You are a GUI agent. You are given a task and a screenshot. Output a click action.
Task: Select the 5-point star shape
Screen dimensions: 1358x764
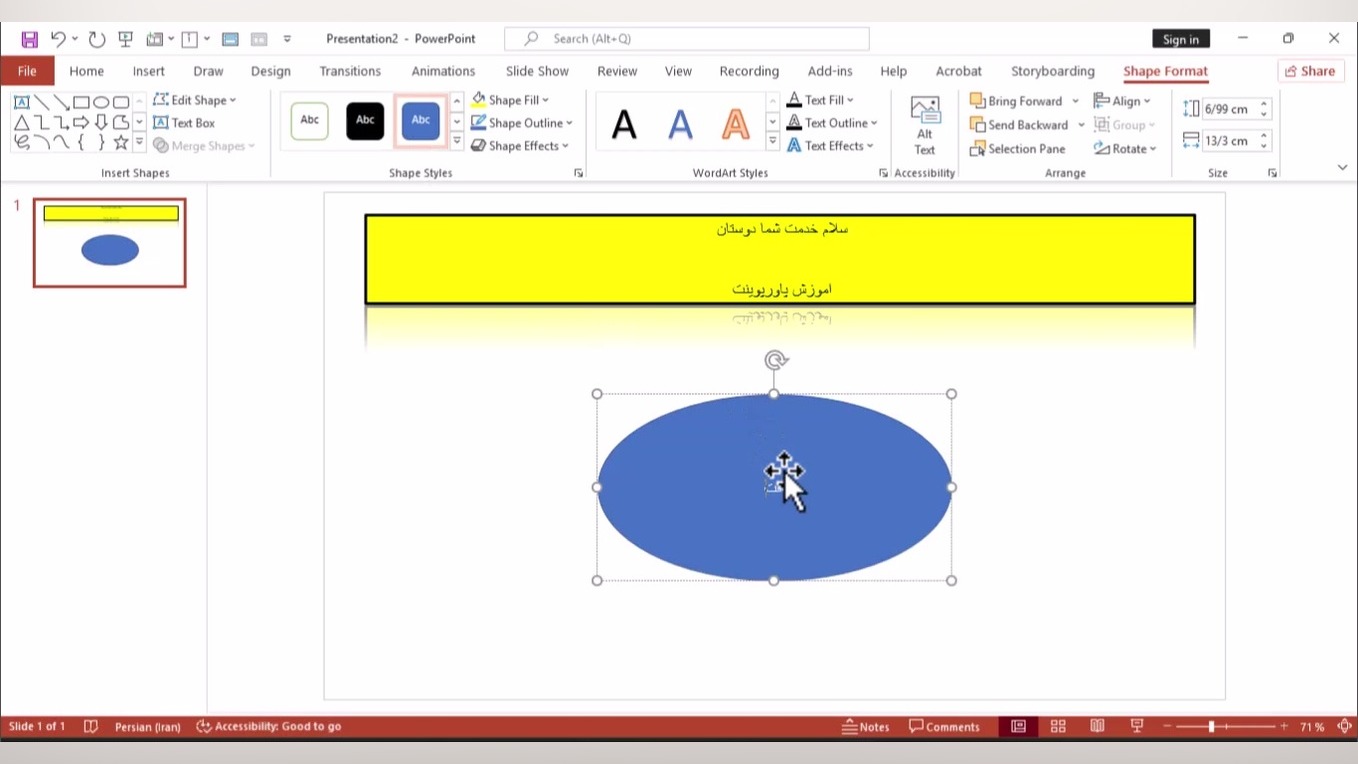tap(121, 142)
